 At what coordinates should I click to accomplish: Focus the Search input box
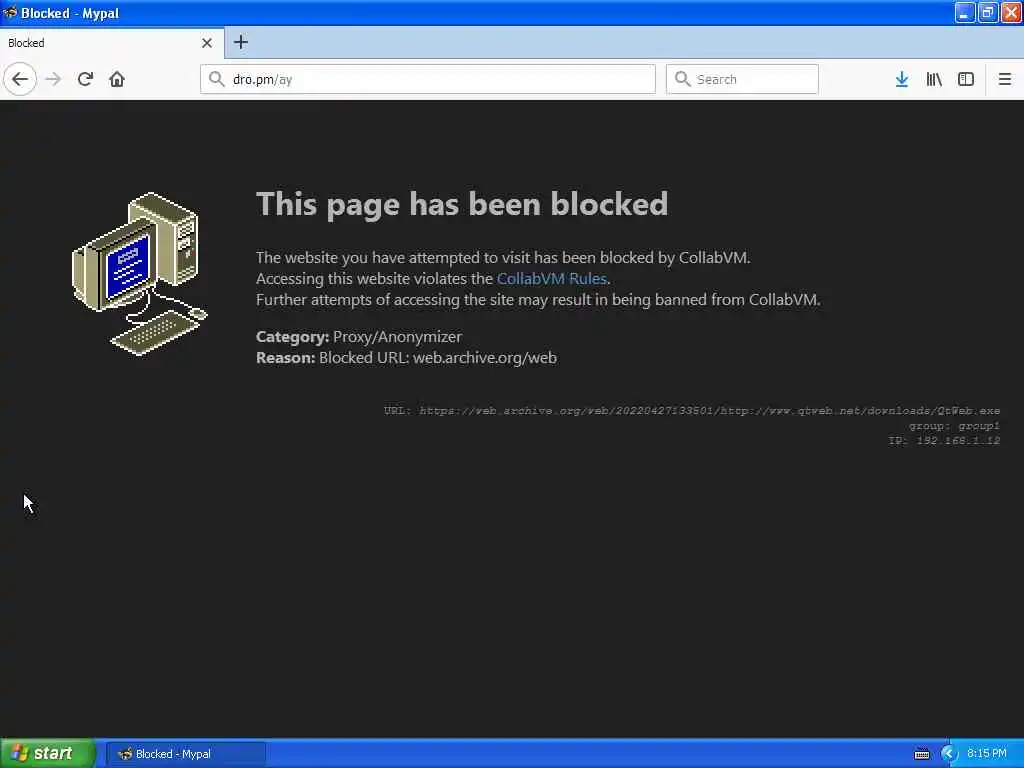[742, 79]
